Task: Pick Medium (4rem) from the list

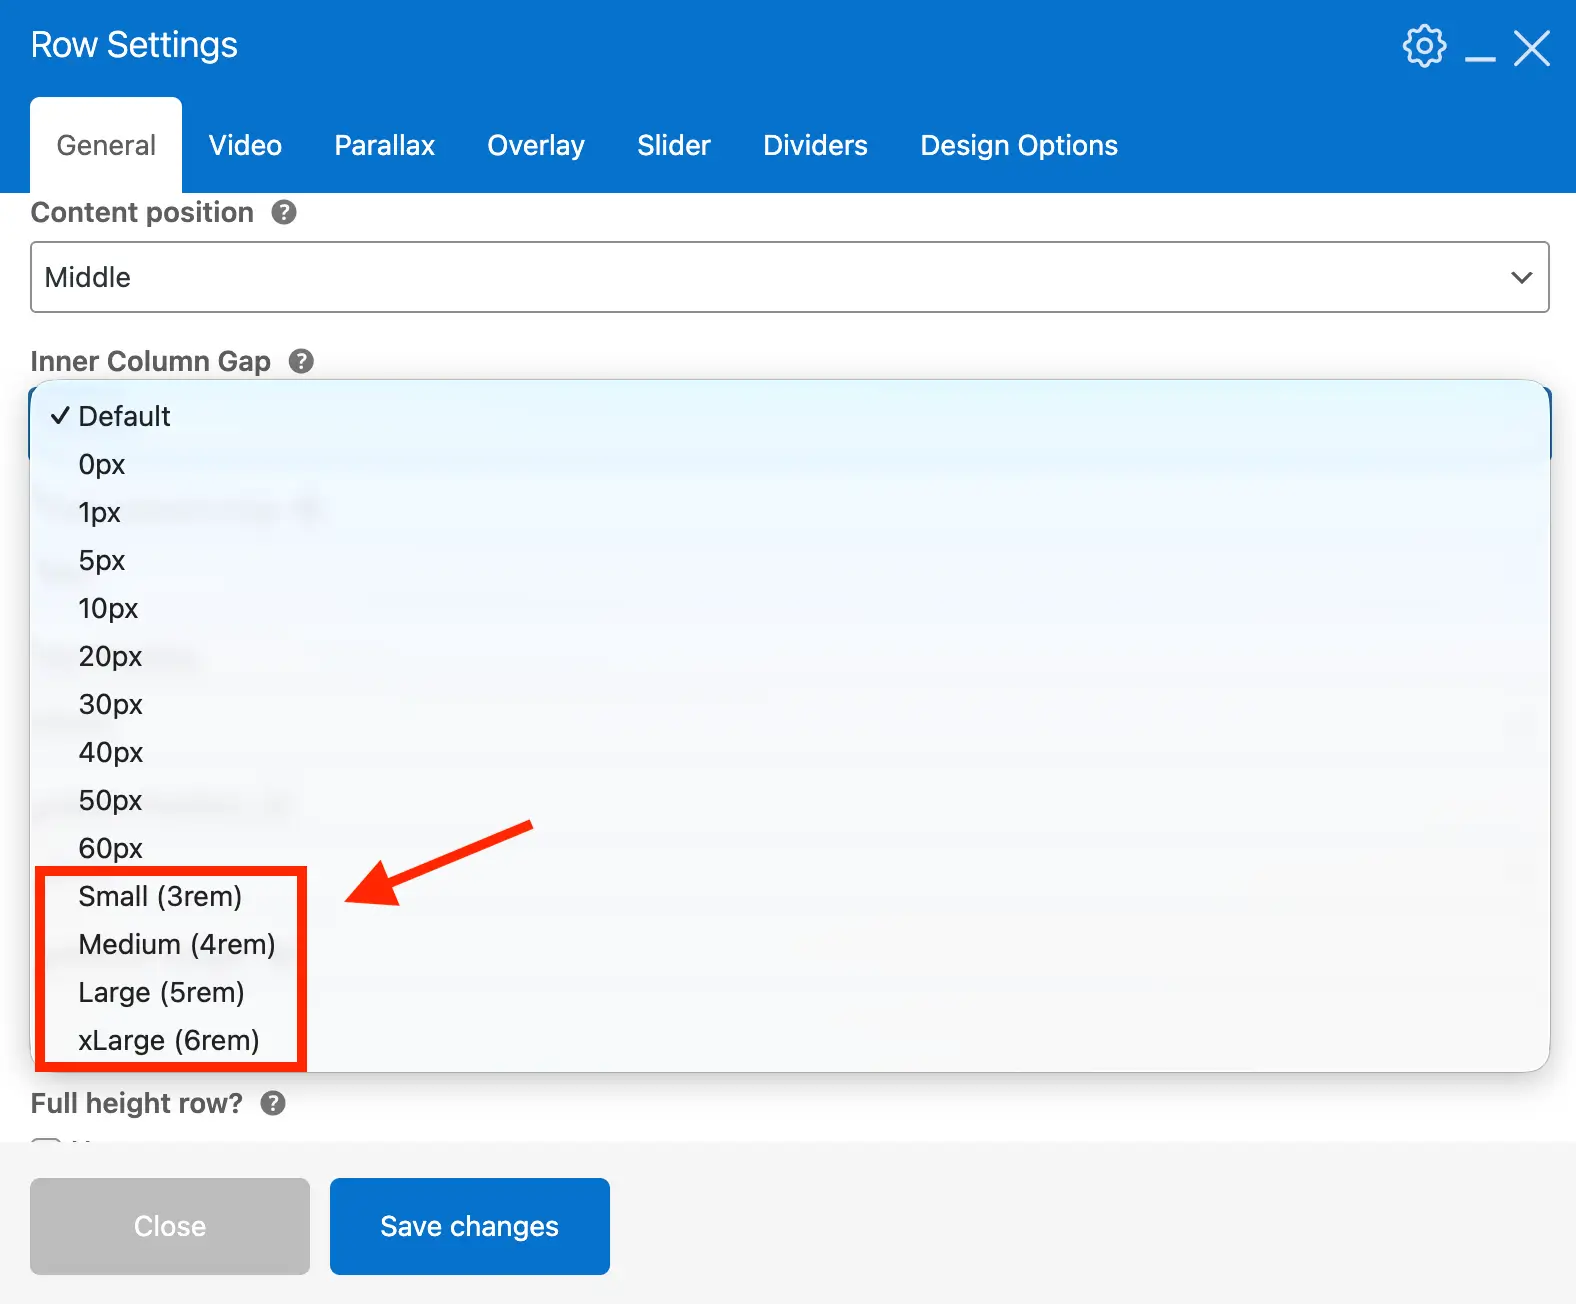Action: 176,944
